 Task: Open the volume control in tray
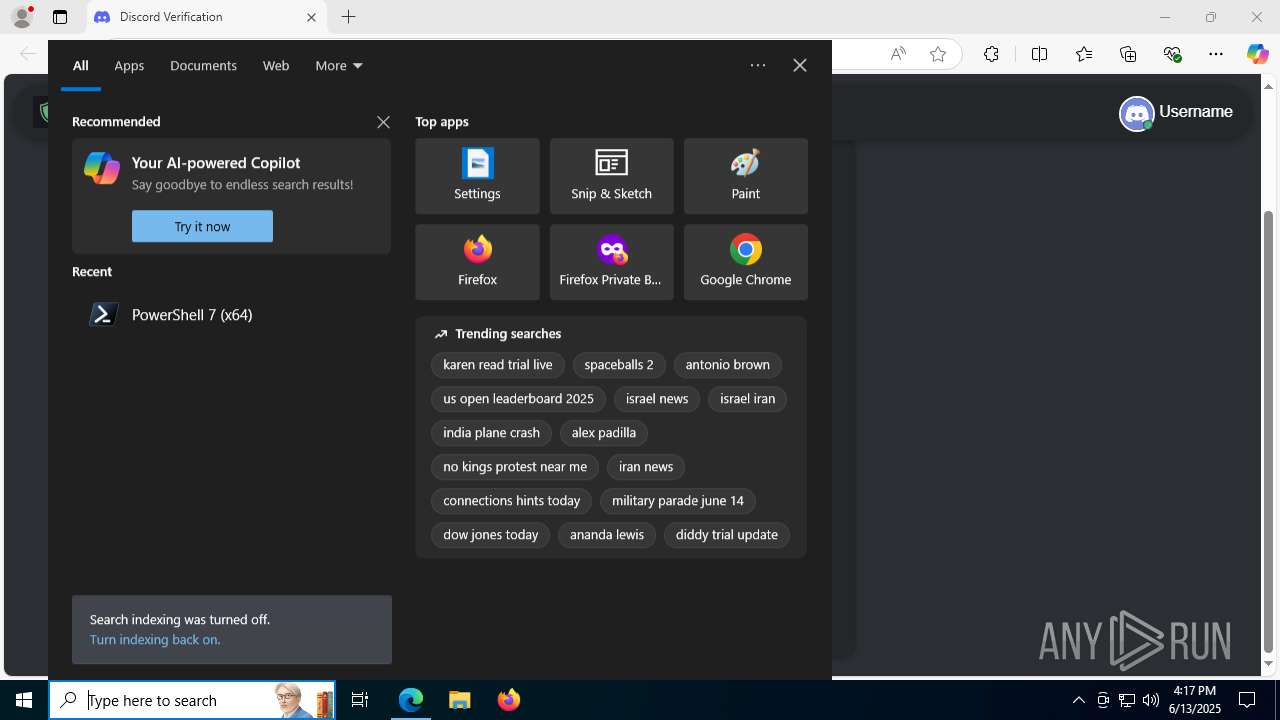(1150, 700)
